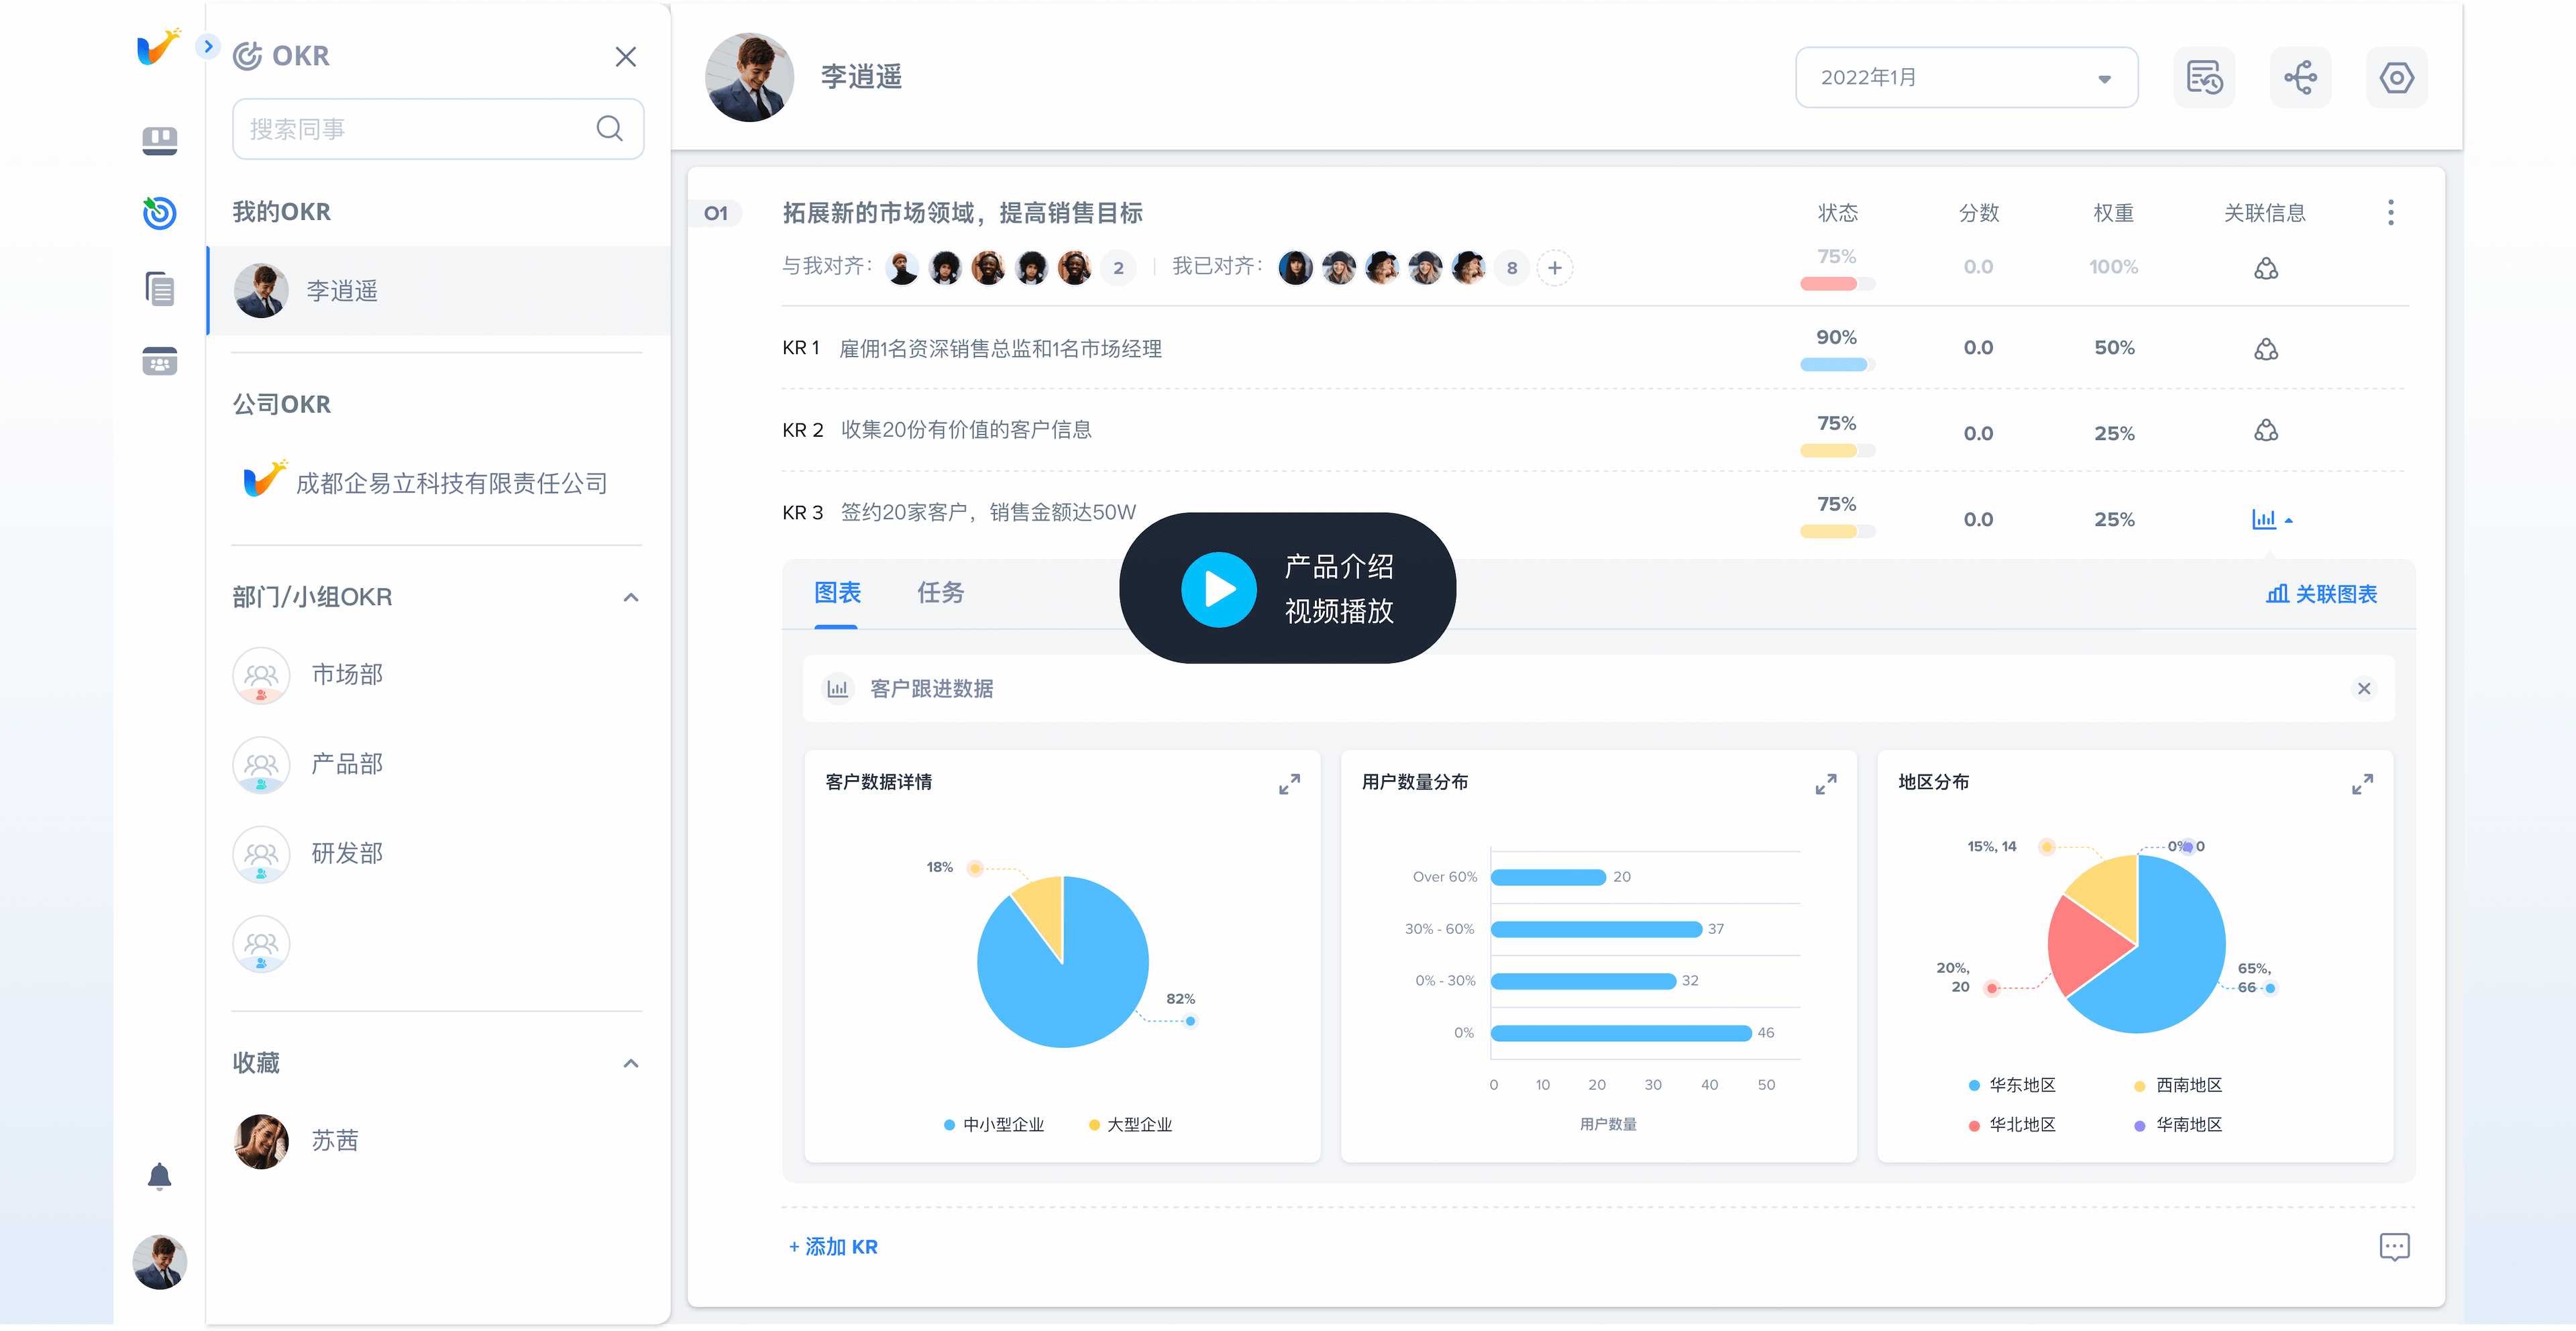
Task: Open the documents sidebar icon
Action: click(160, 289)
